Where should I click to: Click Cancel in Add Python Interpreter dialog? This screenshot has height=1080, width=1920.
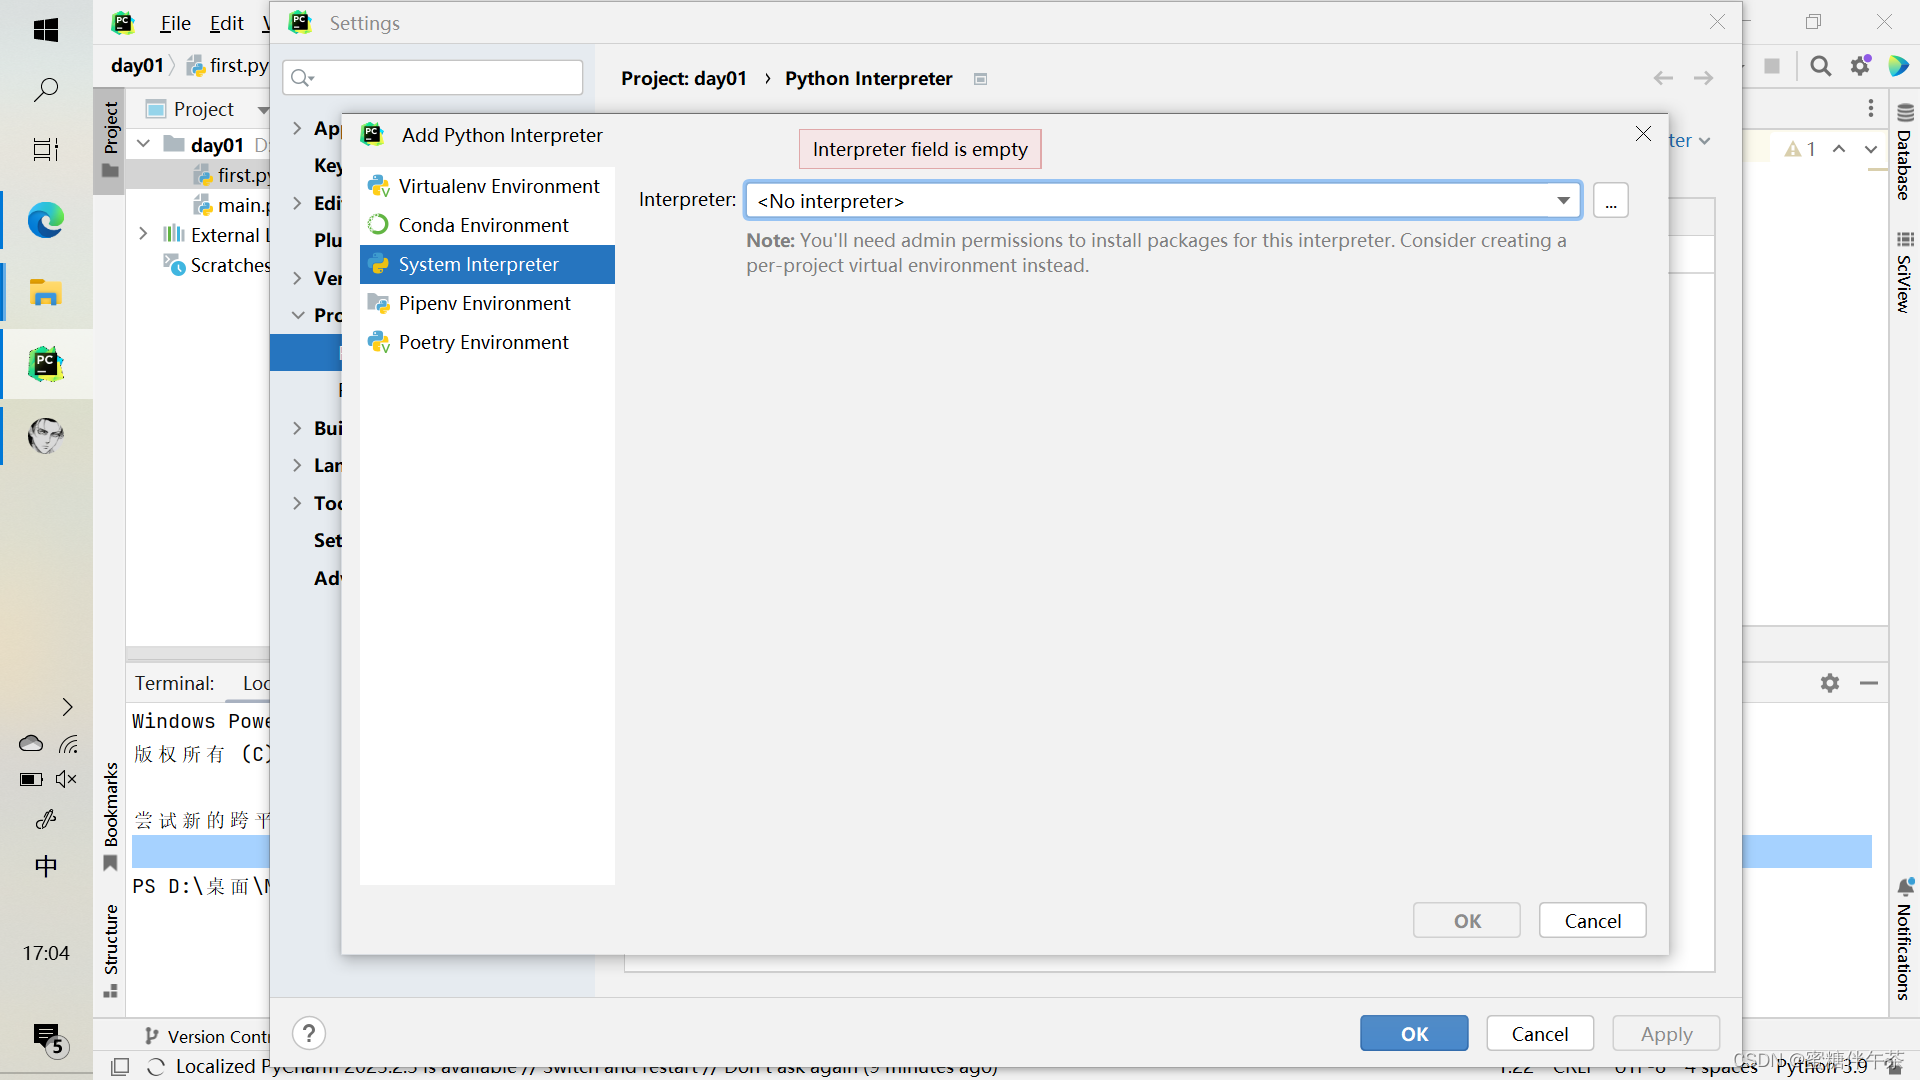point(1591,921)
